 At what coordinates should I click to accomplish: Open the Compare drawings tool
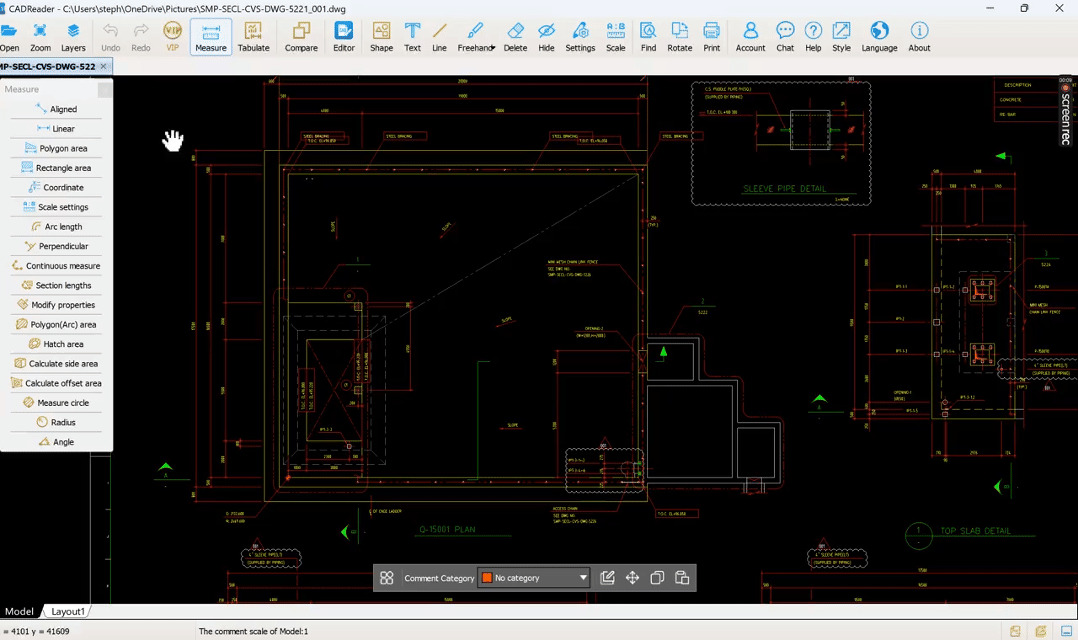click(x=301, y=37)
